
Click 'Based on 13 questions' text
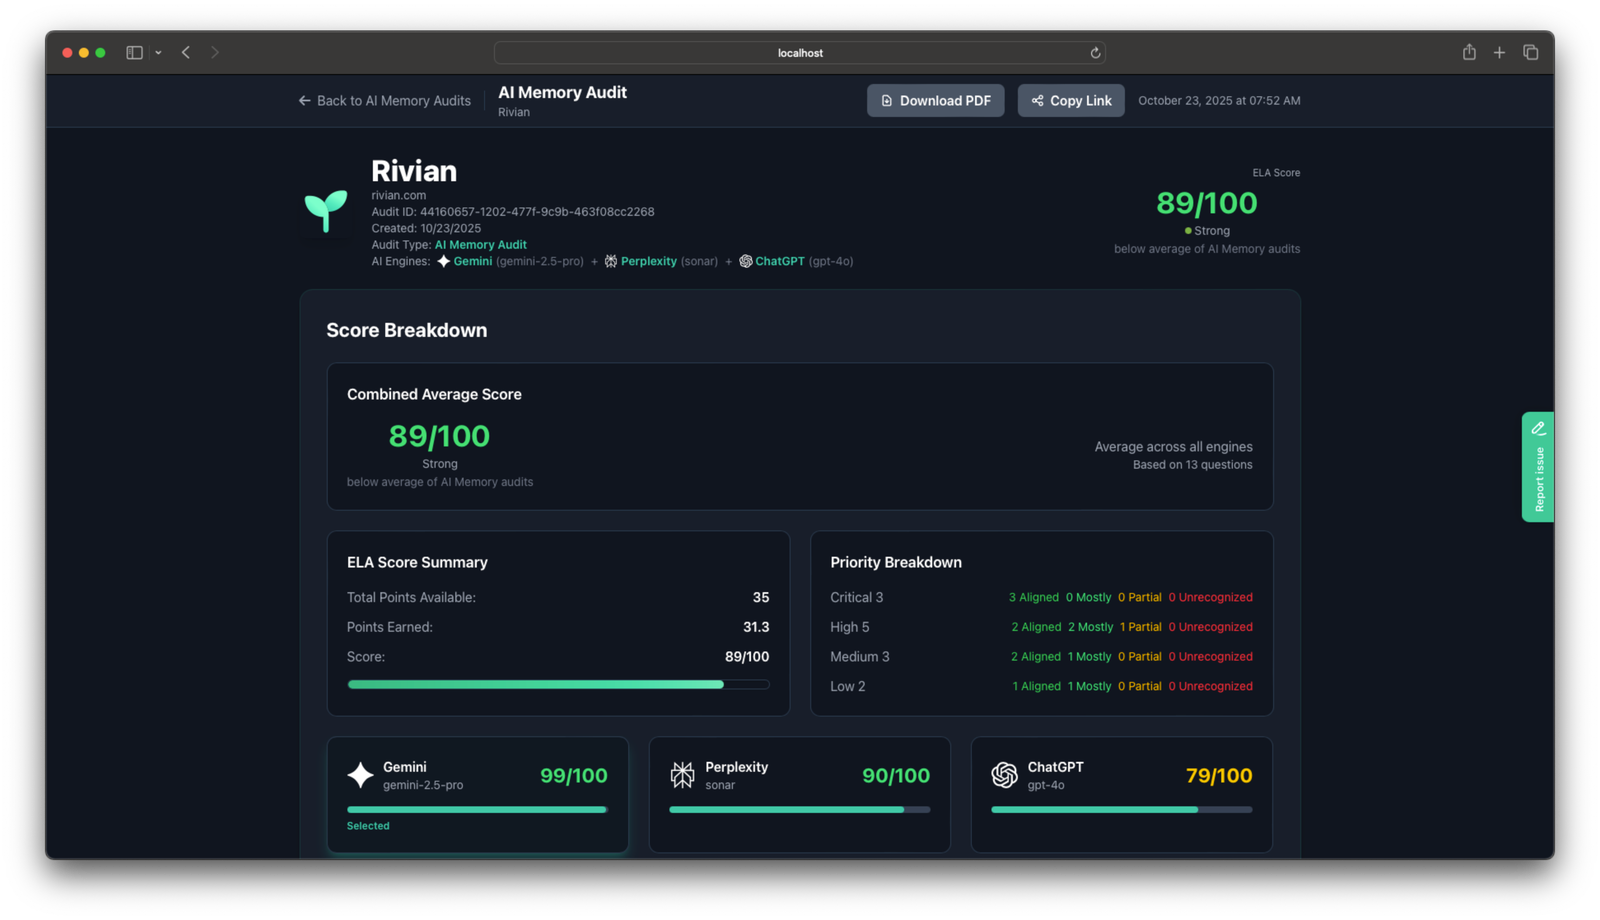coord(1192,465)
